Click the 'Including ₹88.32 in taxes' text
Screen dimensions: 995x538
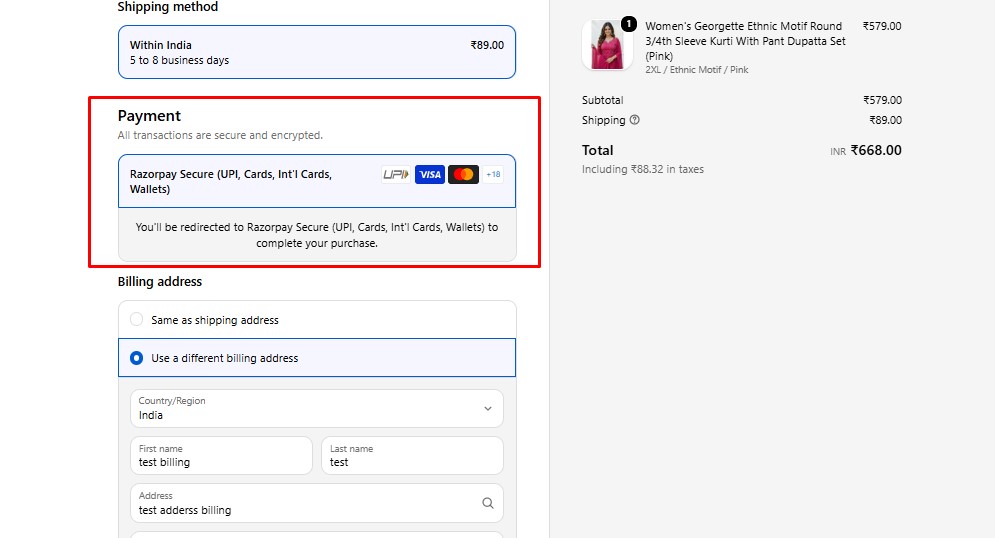643,169
